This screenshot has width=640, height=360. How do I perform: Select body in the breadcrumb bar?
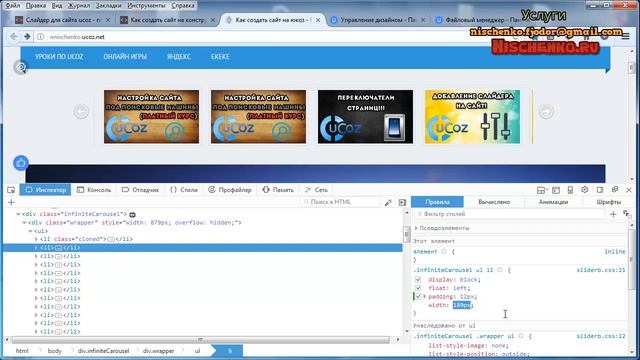(x=54, y=351)
